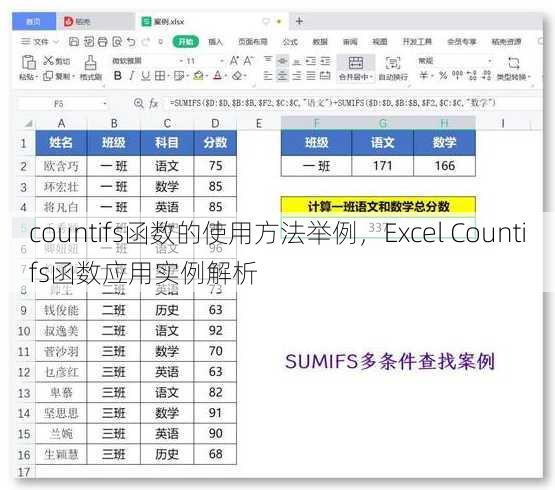Viewport: 555px width, 490px height.
Task: Click the percent style icon
Action: pos(443,75)
